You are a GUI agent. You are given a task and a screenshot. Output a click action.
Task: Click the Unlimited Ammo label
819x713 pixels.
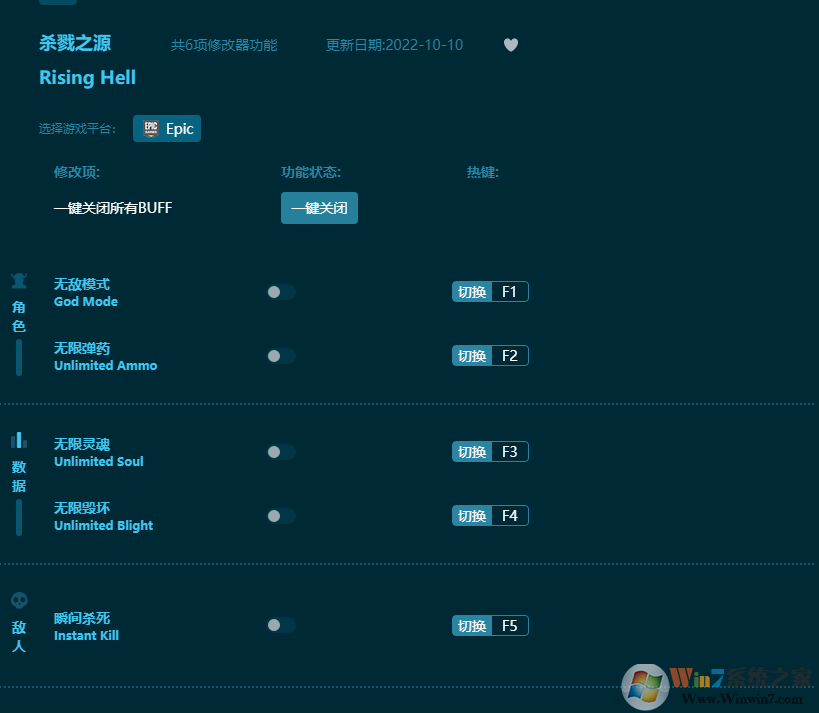106,366
